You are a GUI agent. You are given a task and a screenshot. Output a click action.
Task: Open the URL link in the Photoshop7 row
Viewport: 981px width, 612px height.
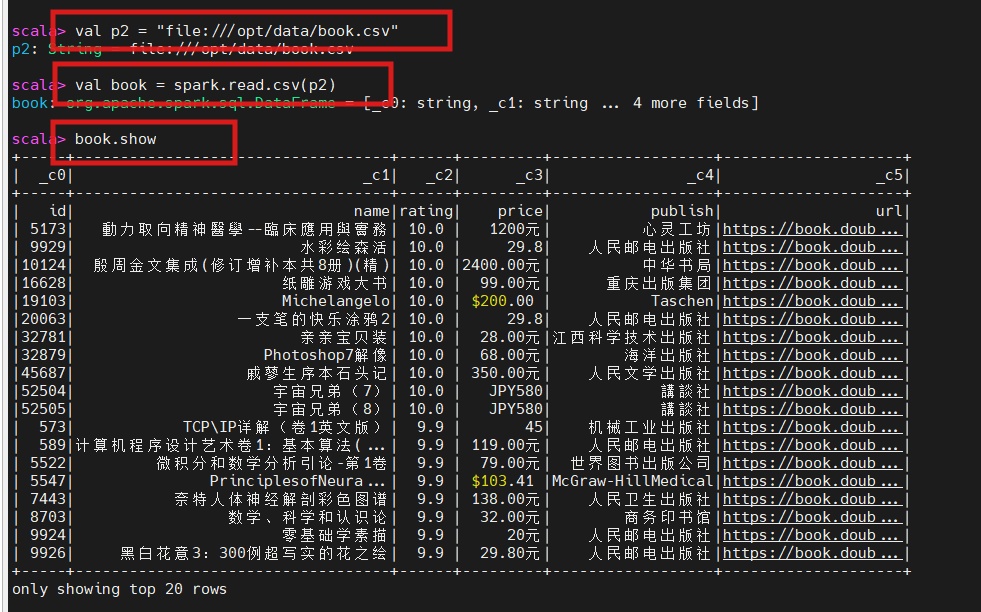811,356
